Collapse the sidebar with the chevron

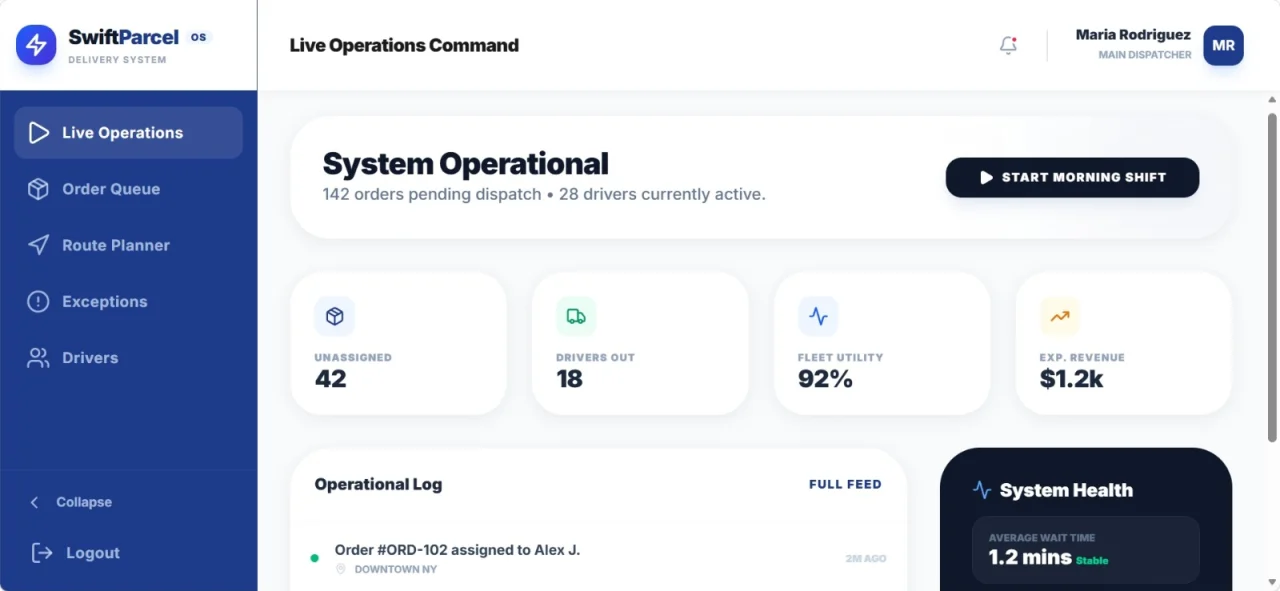(x=35, y=502)
